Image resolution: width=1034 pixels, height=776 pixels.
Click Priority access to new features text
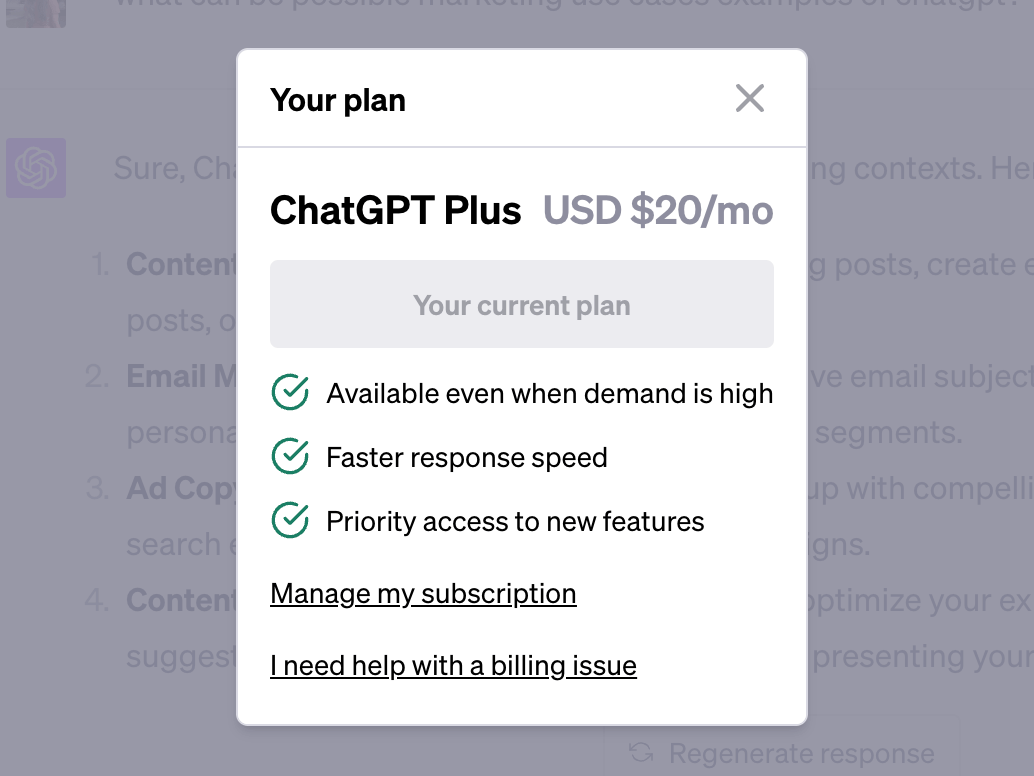(x=515, y=521)
